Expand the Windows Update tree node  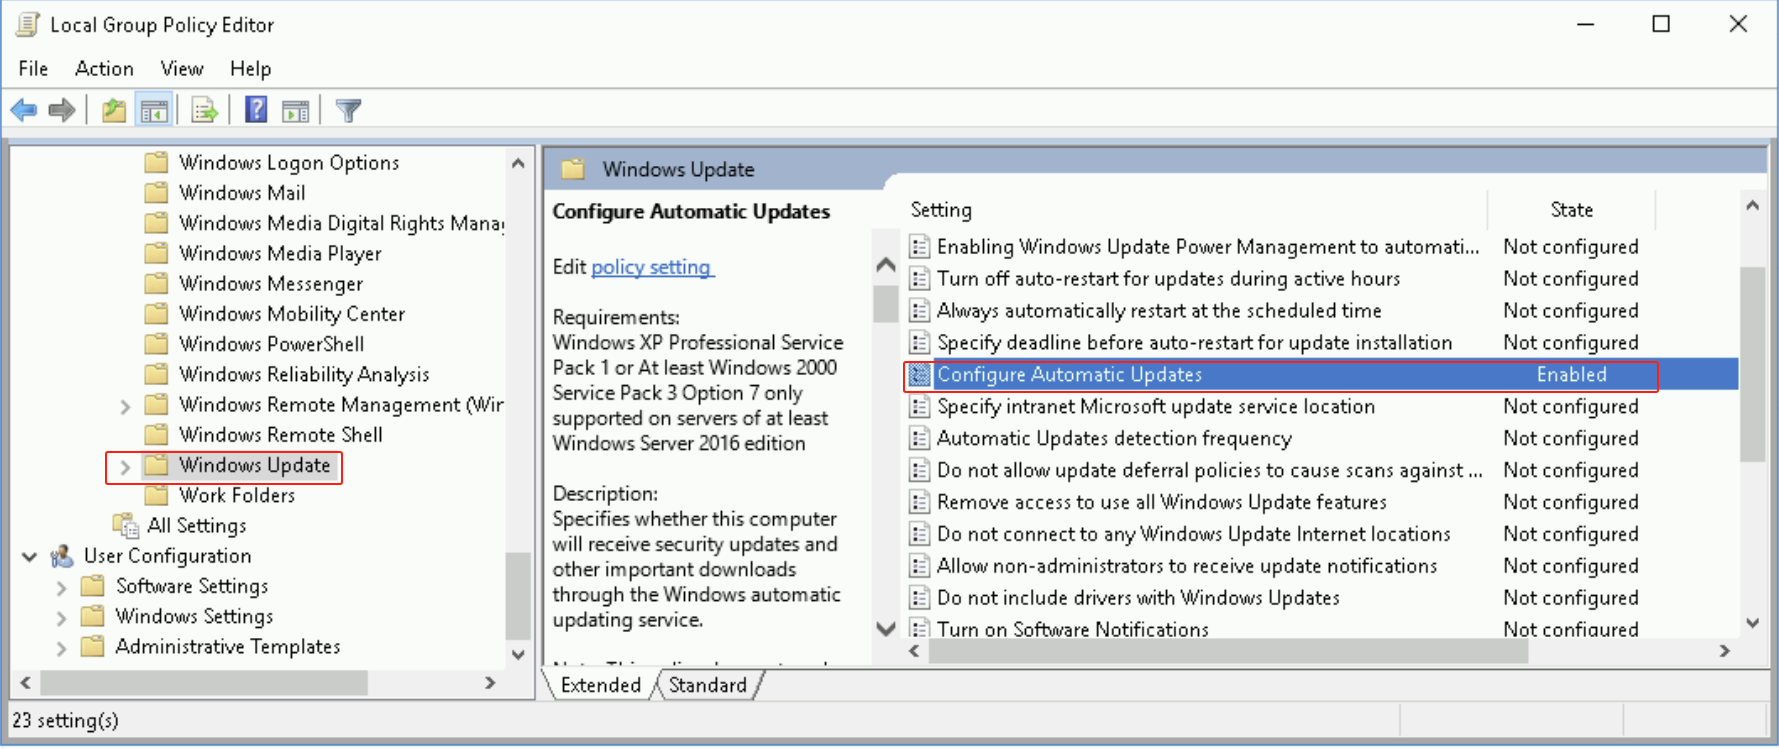[x=125, y=466]
